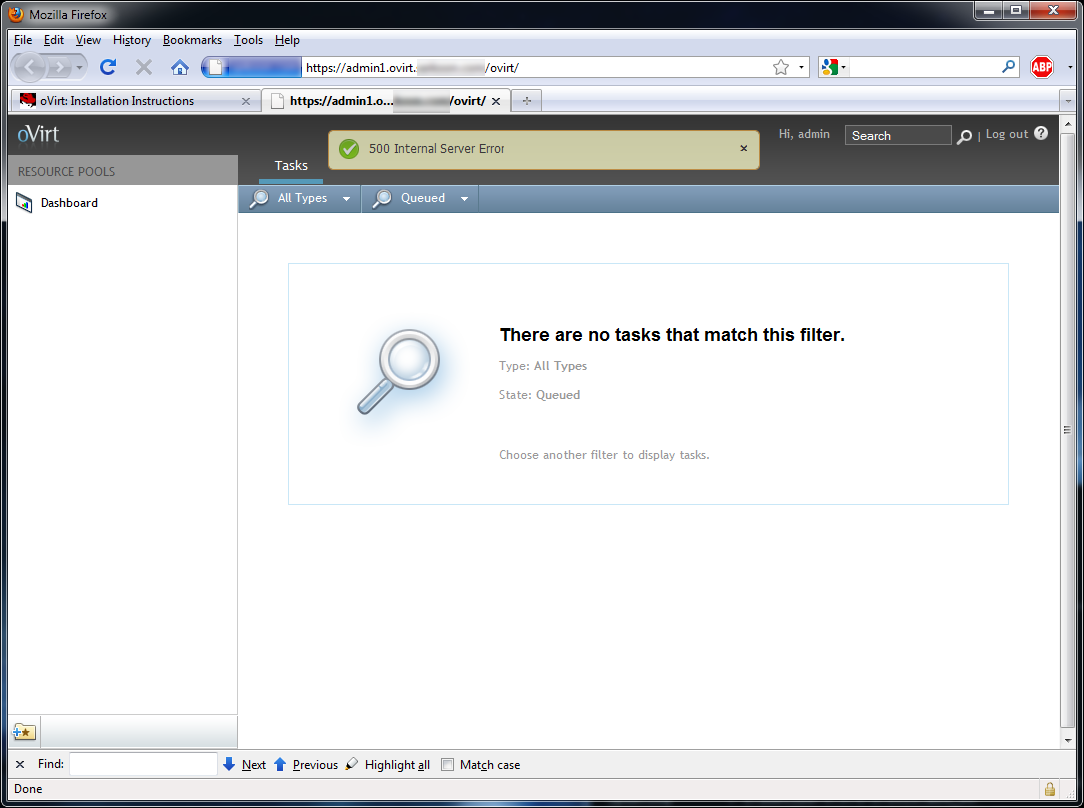Click the bookmark star in the address bar
The width and height of the screenshot is (1084, 808).
(x=780, y=67)
